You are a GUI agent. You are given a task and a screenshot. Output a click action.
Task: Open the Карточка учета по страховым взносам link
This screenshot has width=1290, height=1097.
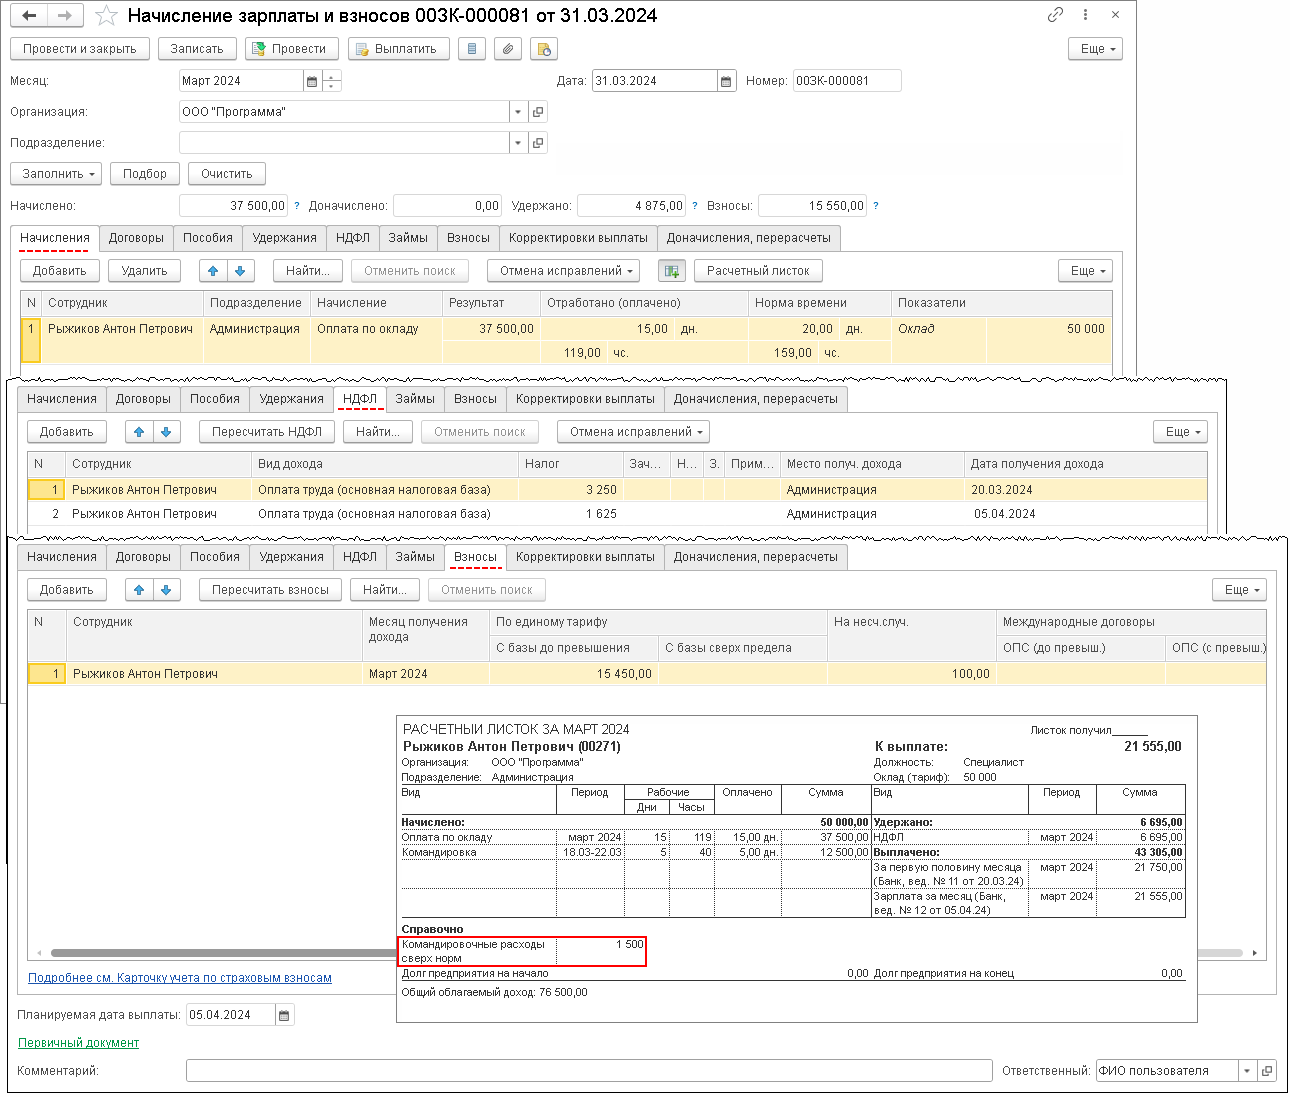[180, 978]
